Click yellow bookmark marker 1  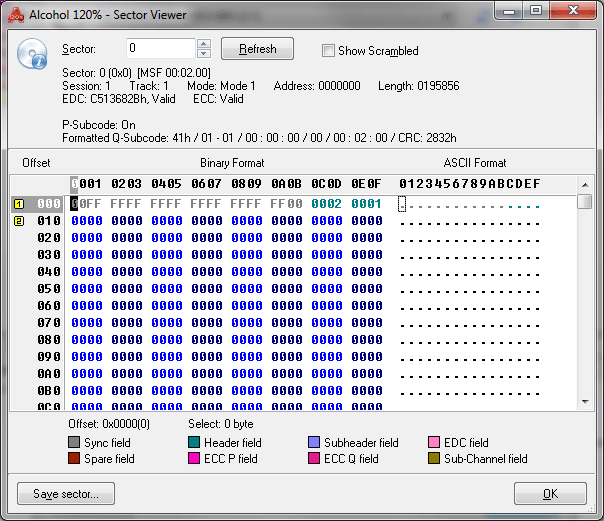19,204
